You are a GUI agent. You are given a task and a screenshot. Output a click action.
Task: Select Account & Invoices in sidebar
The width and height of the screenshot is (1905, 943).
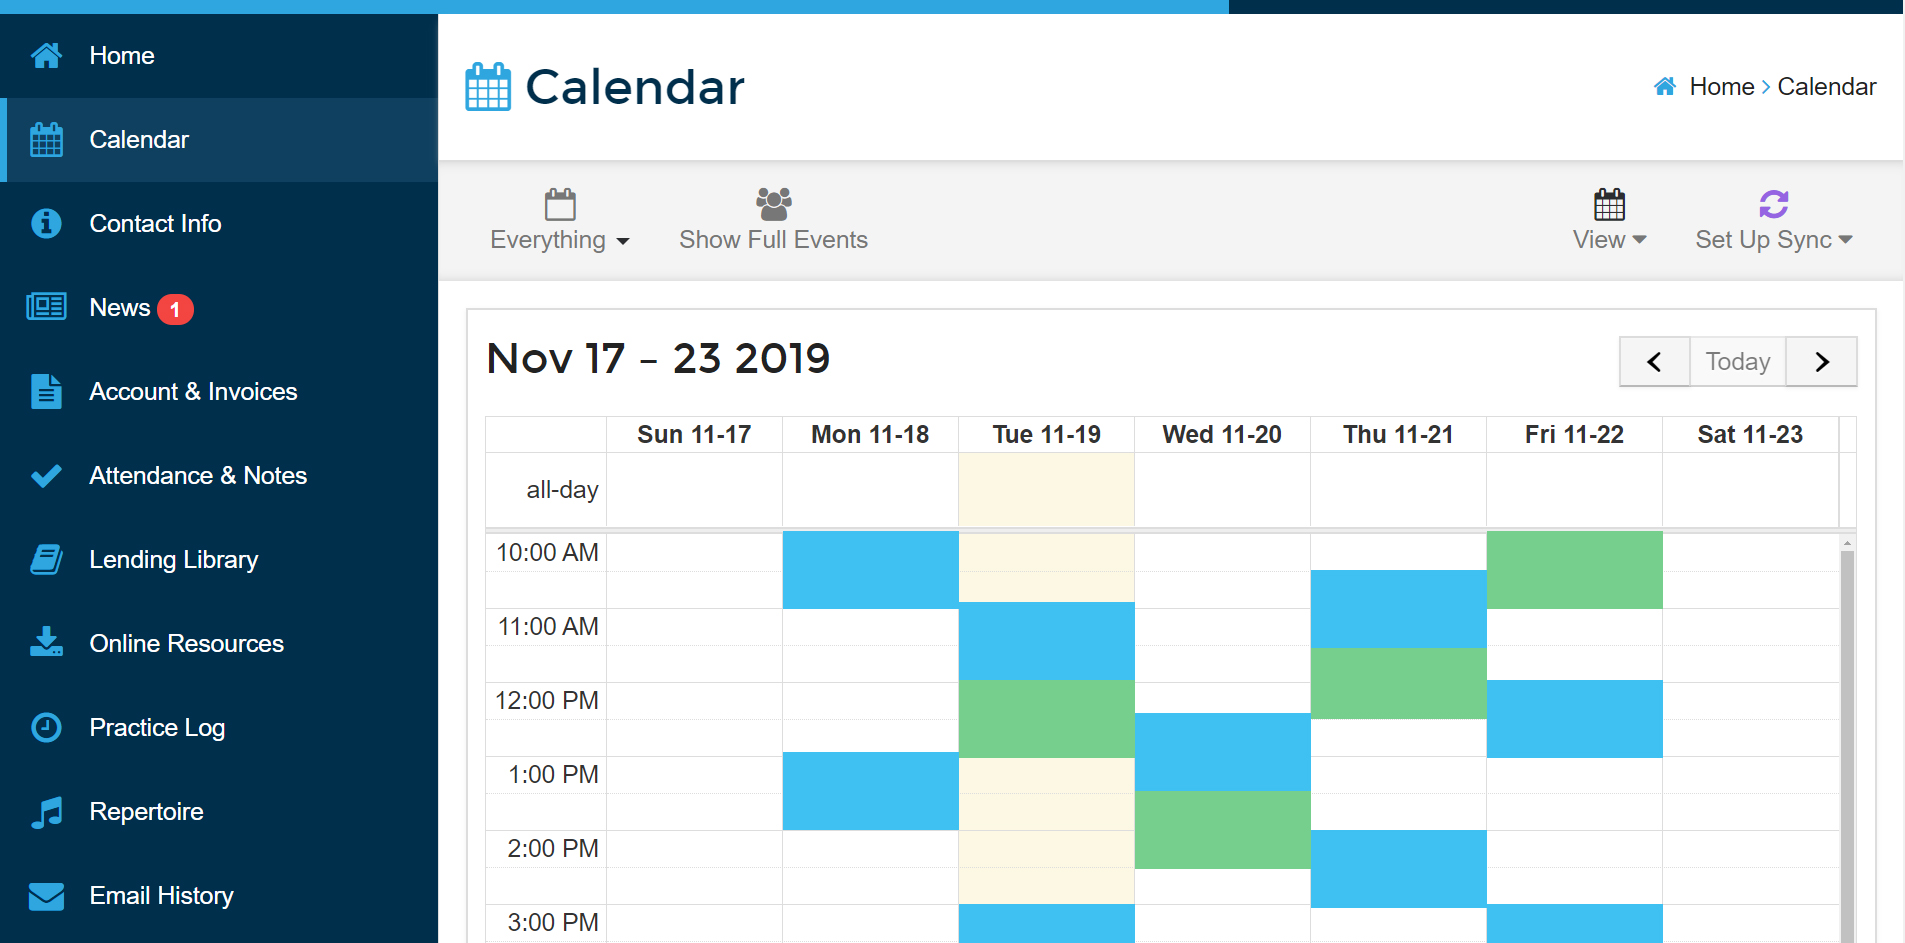(x=219, y=392)
